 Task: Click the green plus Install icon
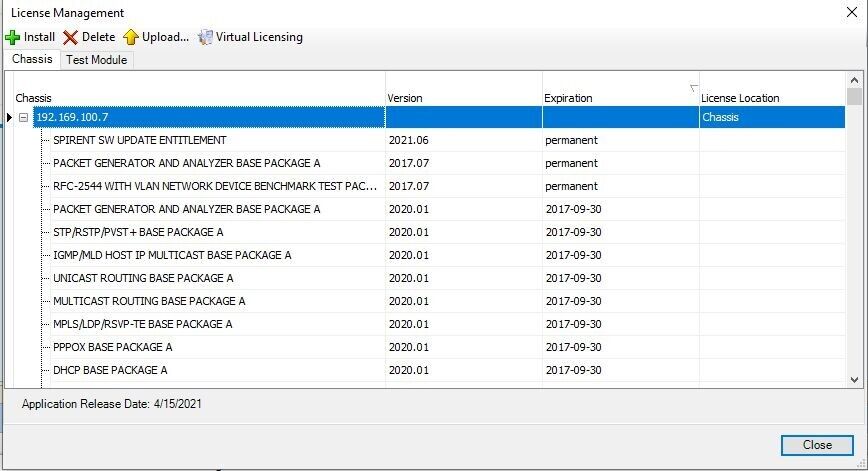click(x=12, y=37)
